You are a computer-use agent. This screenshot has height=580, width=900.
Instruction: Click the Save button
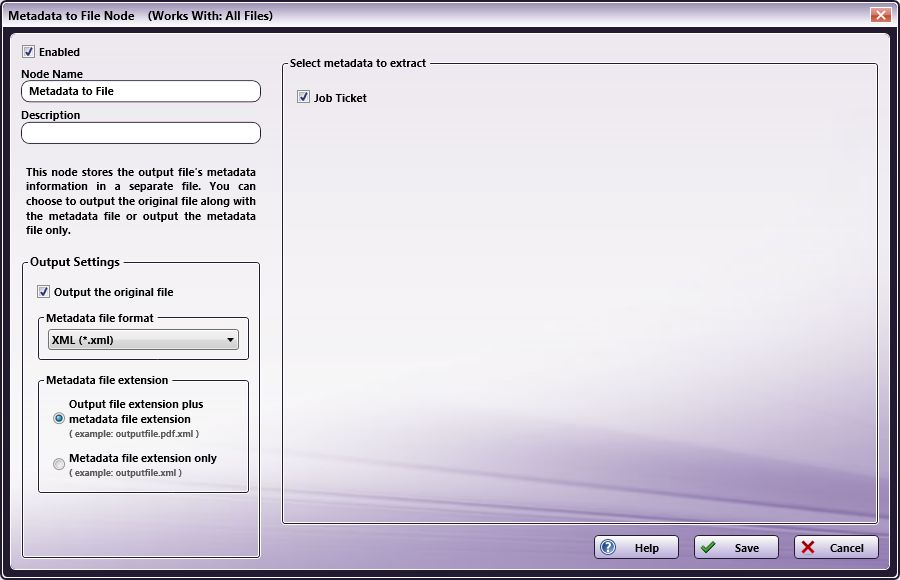pyautogui.click(x=736, y=547)
